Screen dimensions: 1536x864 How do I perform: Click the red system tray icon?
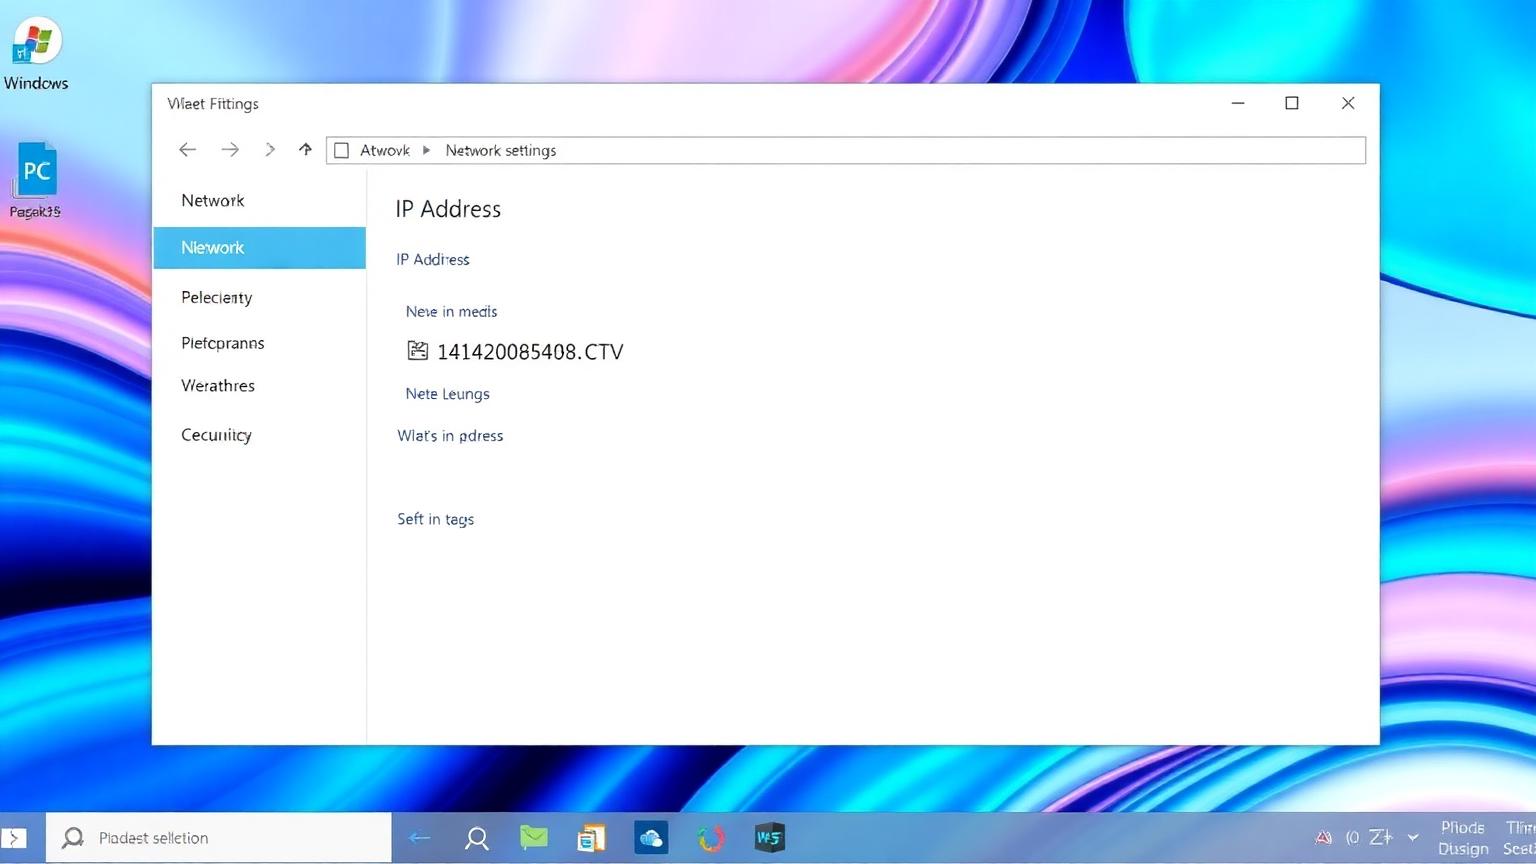pos(1323,838)
